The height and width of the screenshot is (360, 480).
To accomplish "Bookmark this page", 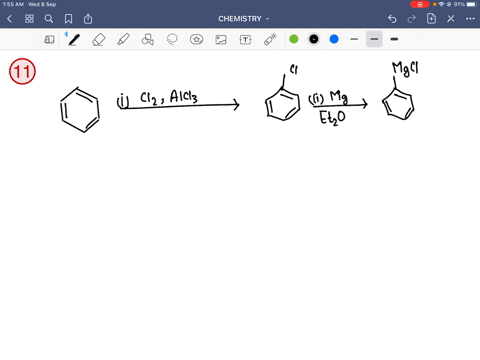I will pyautogui.click(x=68, y=19).
